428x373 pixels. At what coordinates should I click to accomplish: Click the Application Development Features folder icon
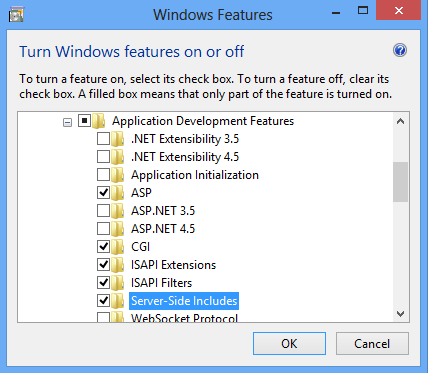click(98, 121)
